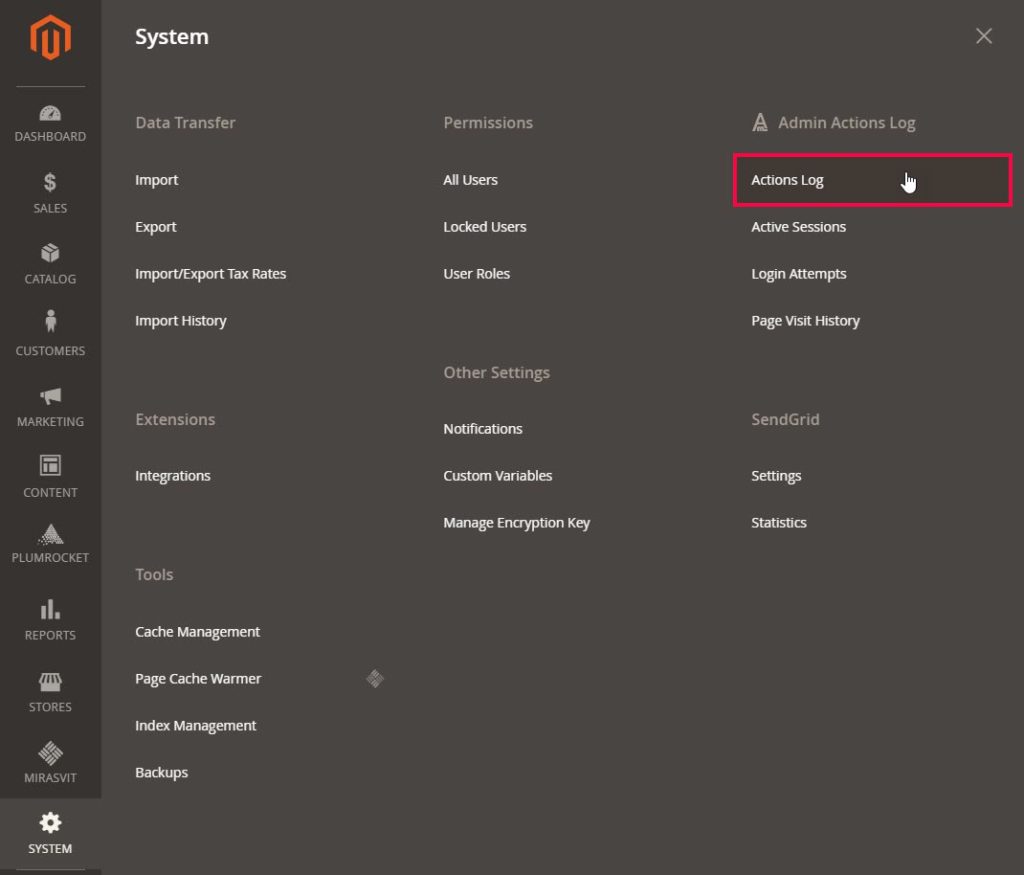Open Notifications under Other Settings
The width and height of the screenshot is (1024, 875).
[x=483, y=429]
